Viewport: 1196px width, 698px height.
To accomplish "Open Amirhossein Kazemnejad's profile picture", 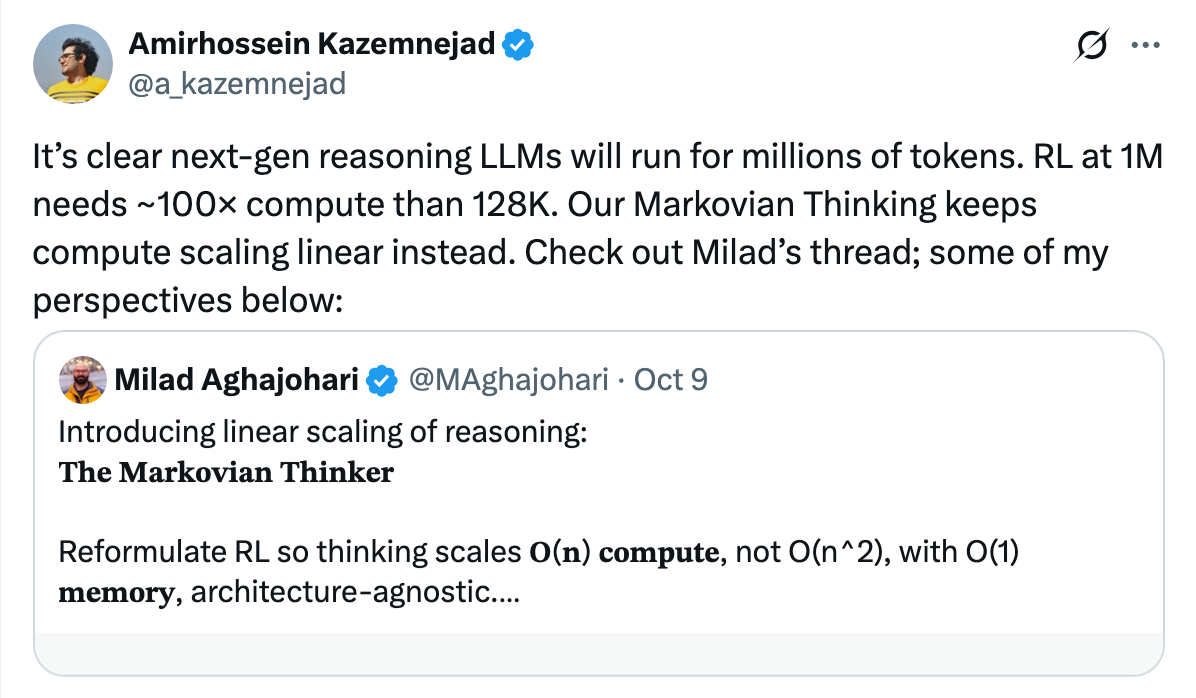I will (x=72, y=64).
